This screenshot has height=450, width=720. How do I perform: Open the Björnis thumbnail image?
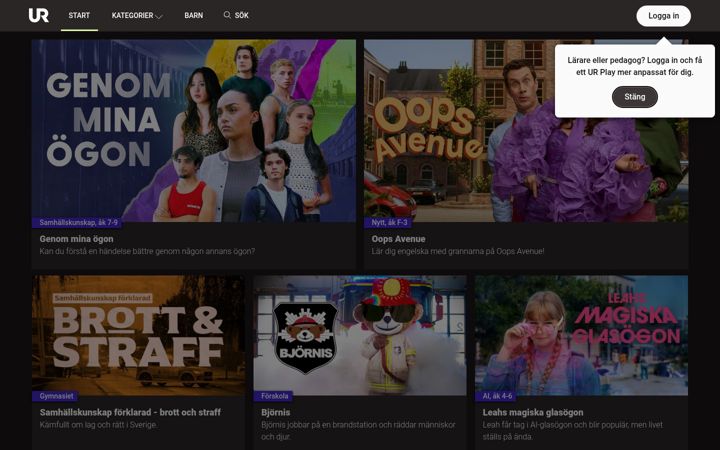[360, 335]
